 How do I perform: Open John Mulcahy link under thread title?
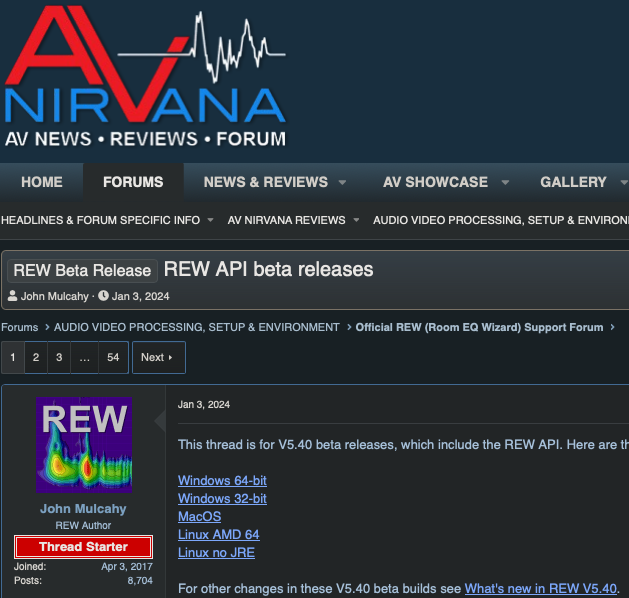(x=55, y=296)
